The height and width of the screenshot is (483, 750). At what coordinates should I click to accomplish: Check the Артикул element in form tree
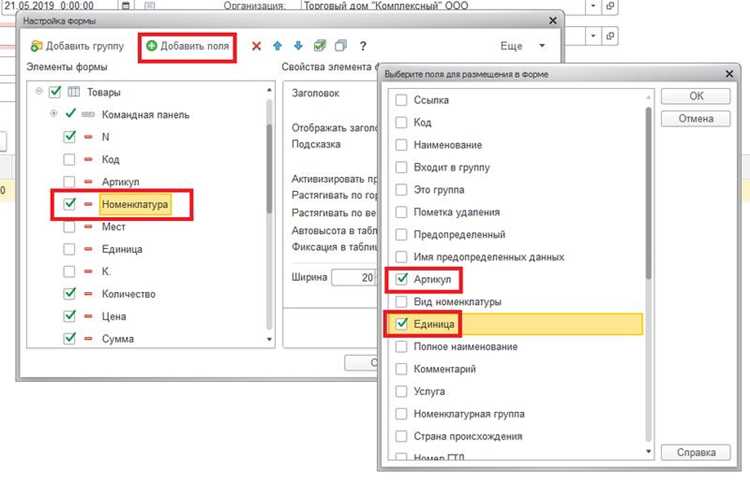[69, 182]
